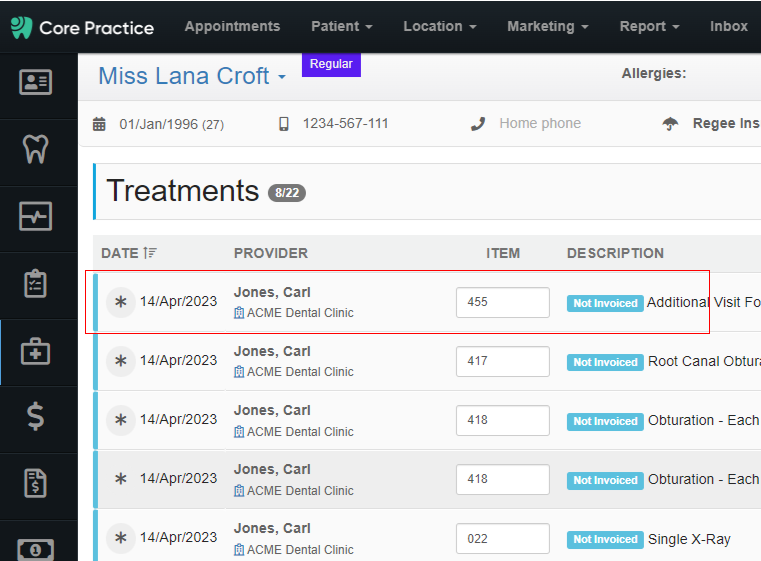
Task: Click Single X-Ray description text
Action: tap(689, 539)
